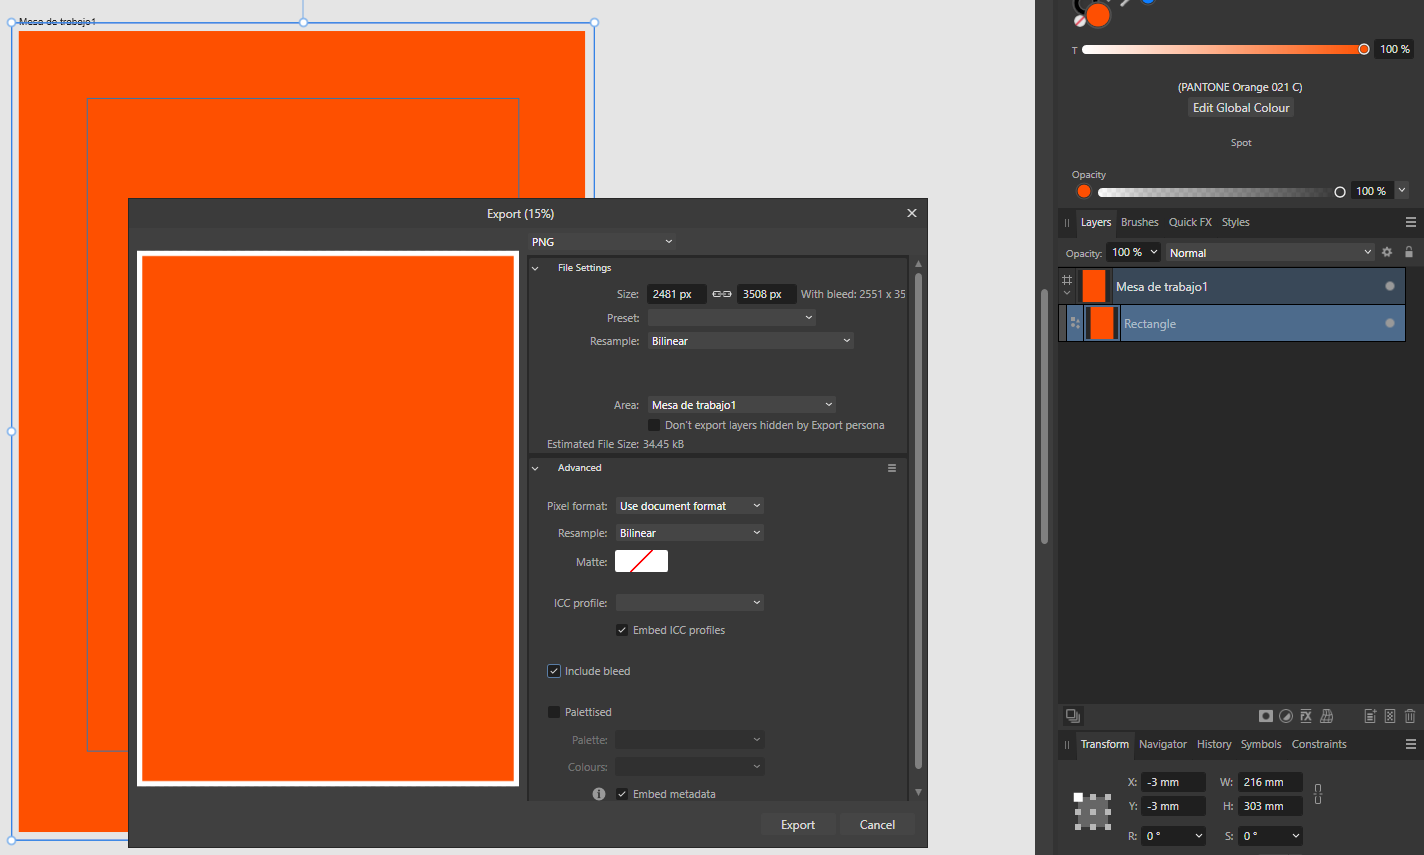Click the Add Pixel Layer icon

coord(1390,716)
